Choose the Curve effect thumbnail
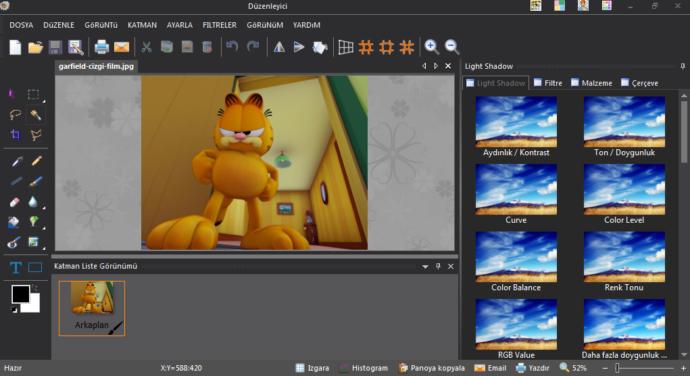Viewport: 690px width, 376px height. (516, 189)
